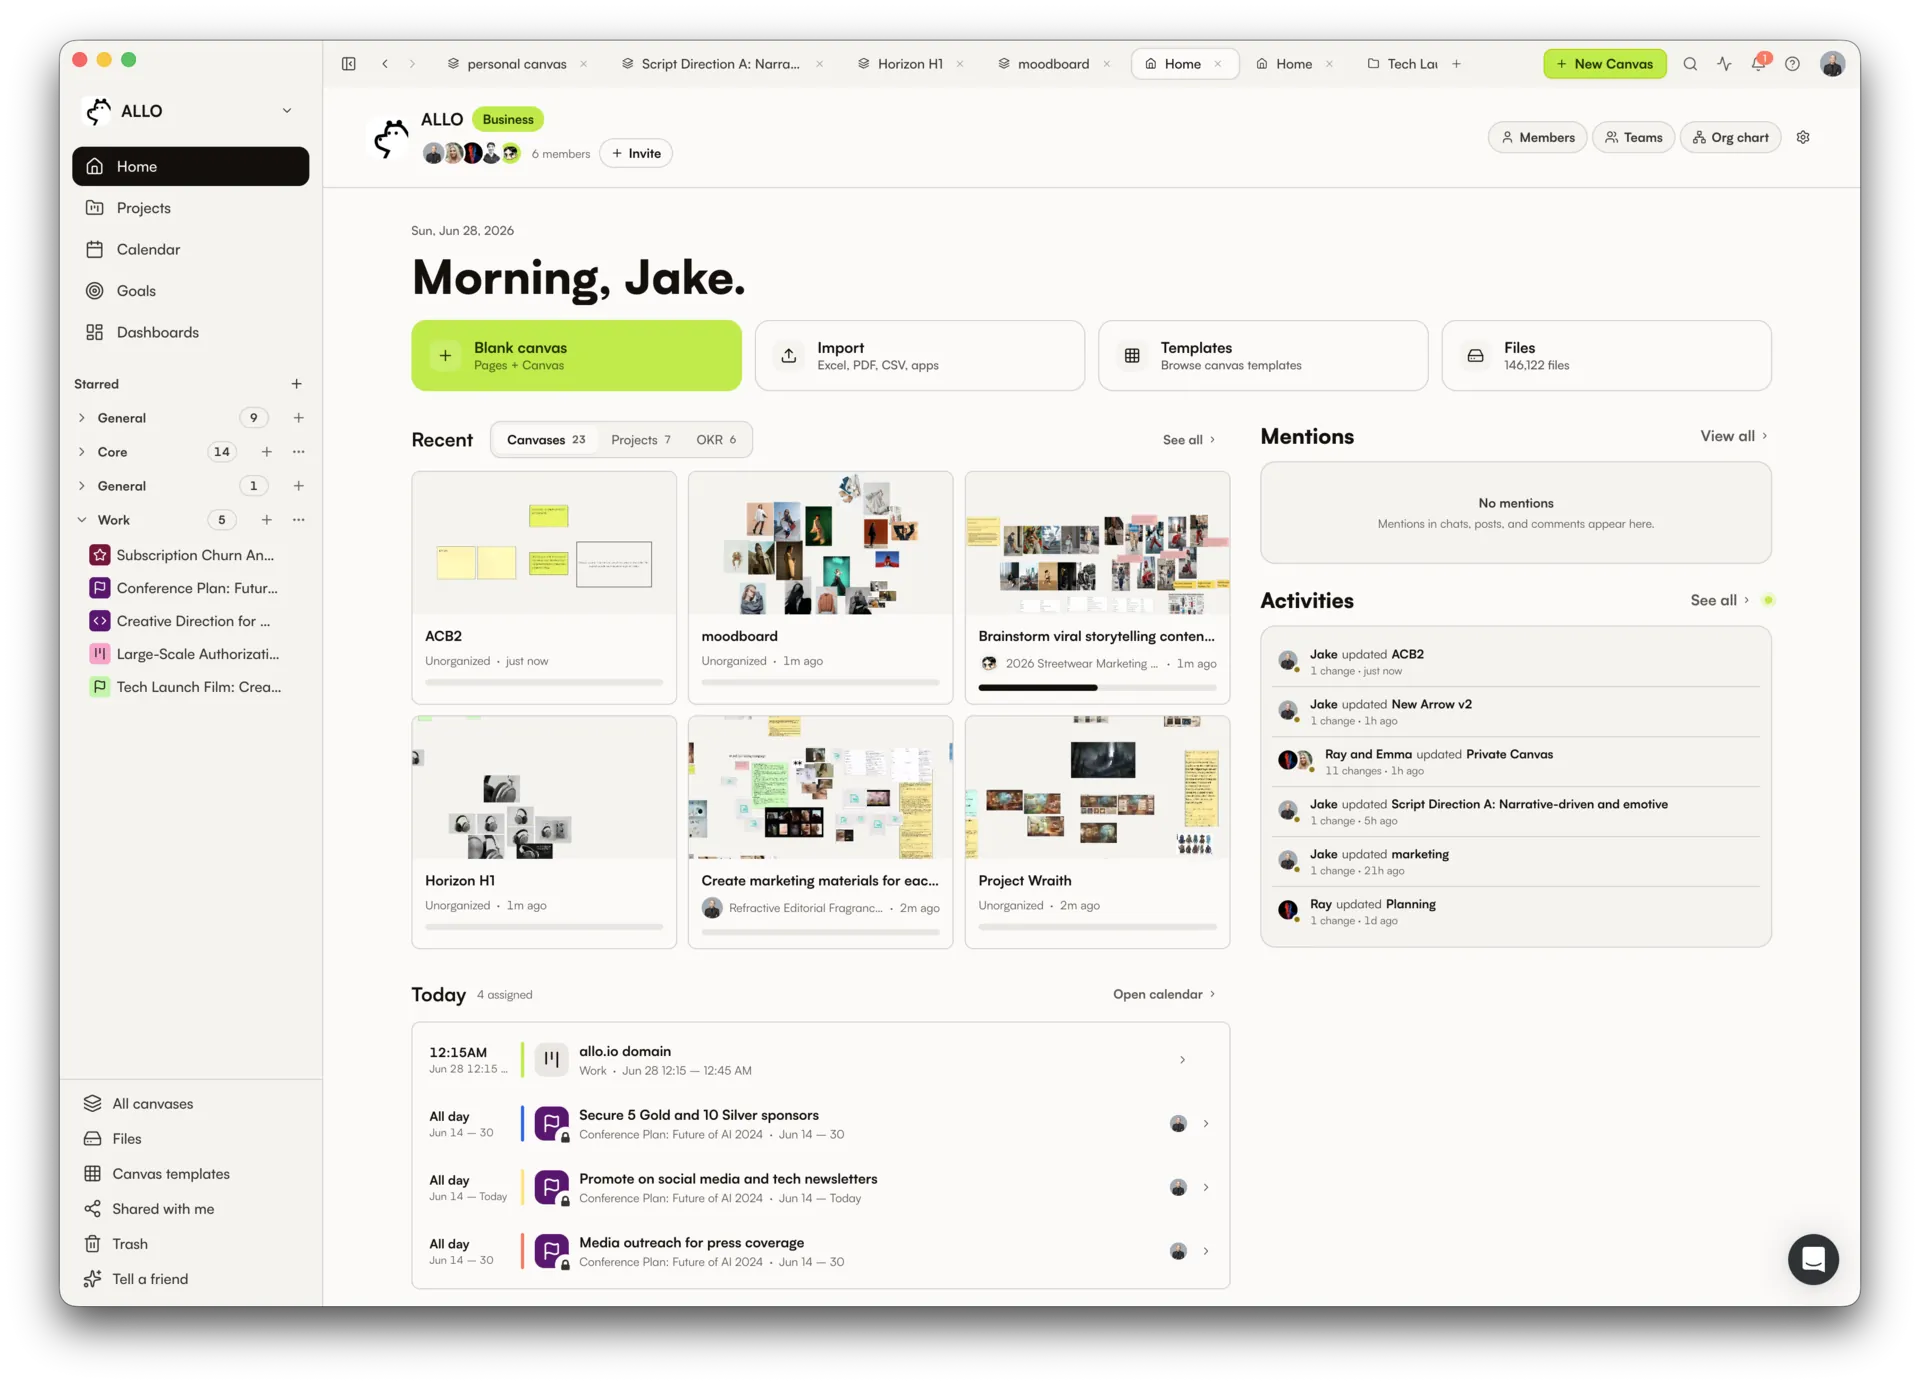The image size is (1920, 1385).
Task: Open Jake updated New Arrow v2 activity
Action: [x=1516, y=712]
